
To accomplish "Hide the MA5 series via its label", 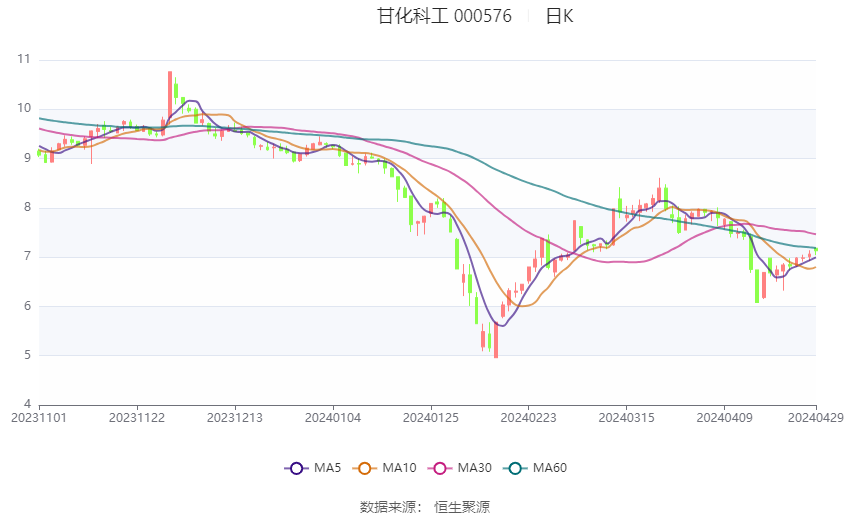I will pyautogui.click(x=327, y=468).
